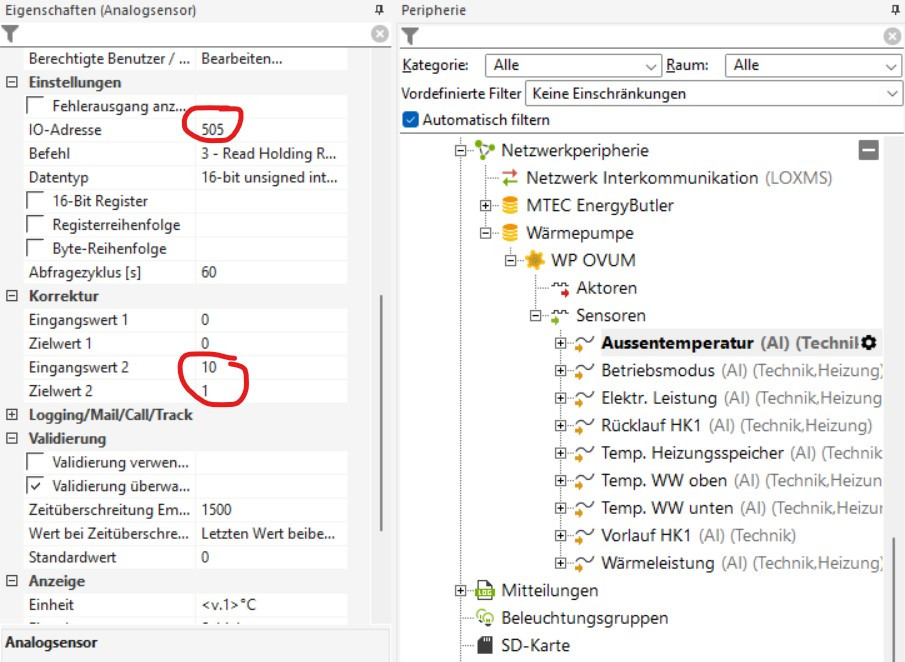Click the Mitteilungen log icon
905x662 pixels.
click(x=485, y=590)
